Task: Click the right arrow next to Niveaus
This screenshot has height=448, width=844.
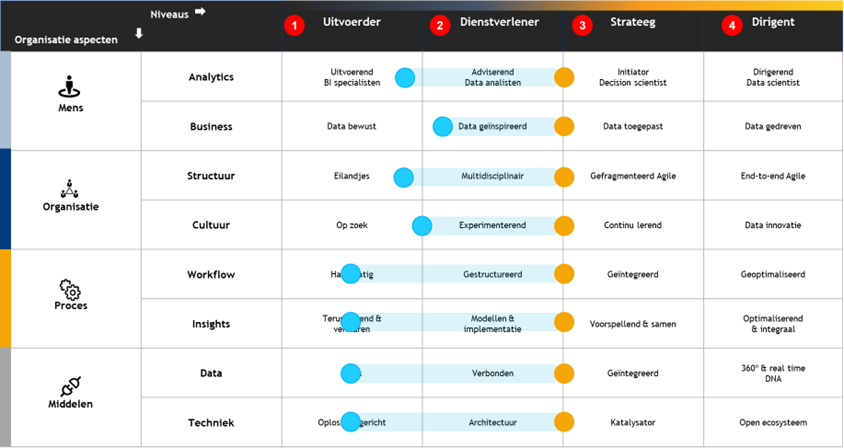Action: (200, 12)
